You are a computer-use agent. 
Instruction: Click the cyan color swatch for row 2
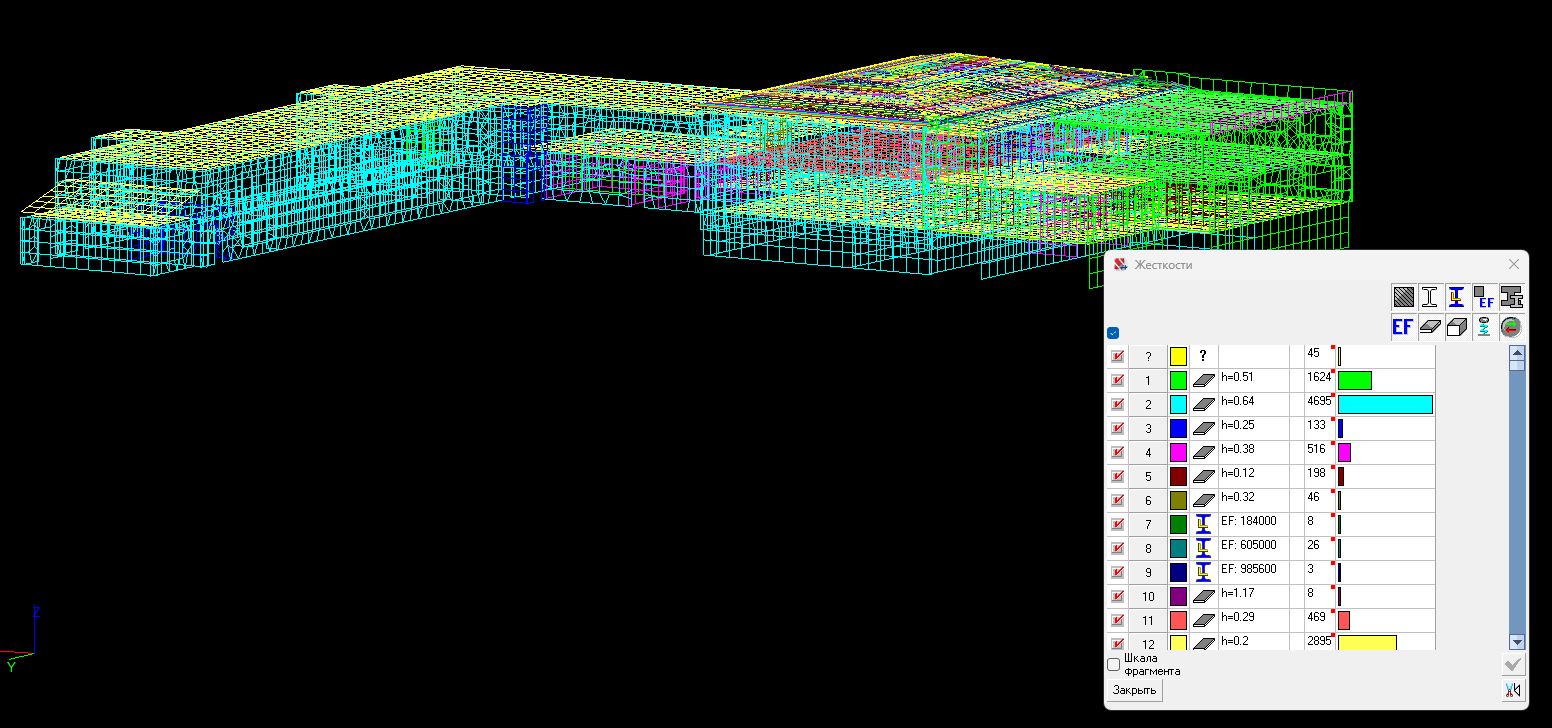pos(1178,405)
